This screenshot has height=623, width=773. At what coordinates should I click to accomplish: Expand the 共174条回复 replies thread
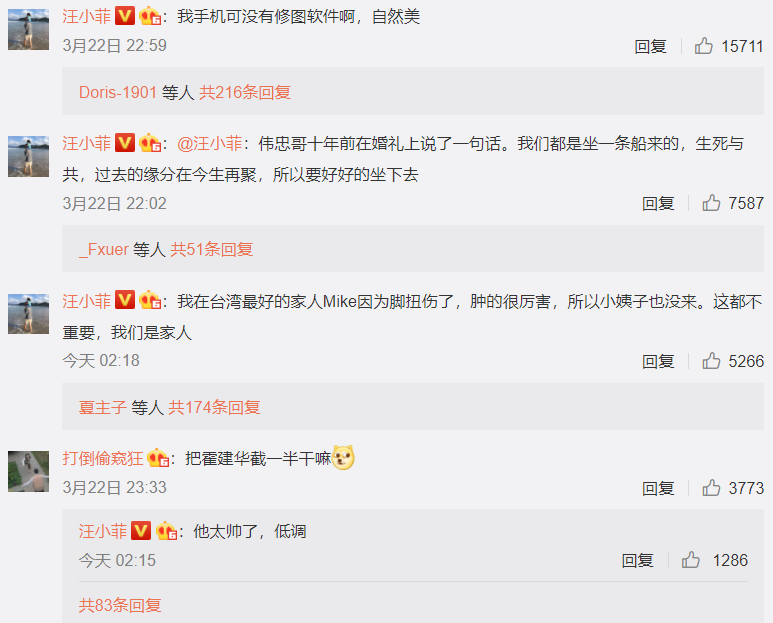click(214, 407)
